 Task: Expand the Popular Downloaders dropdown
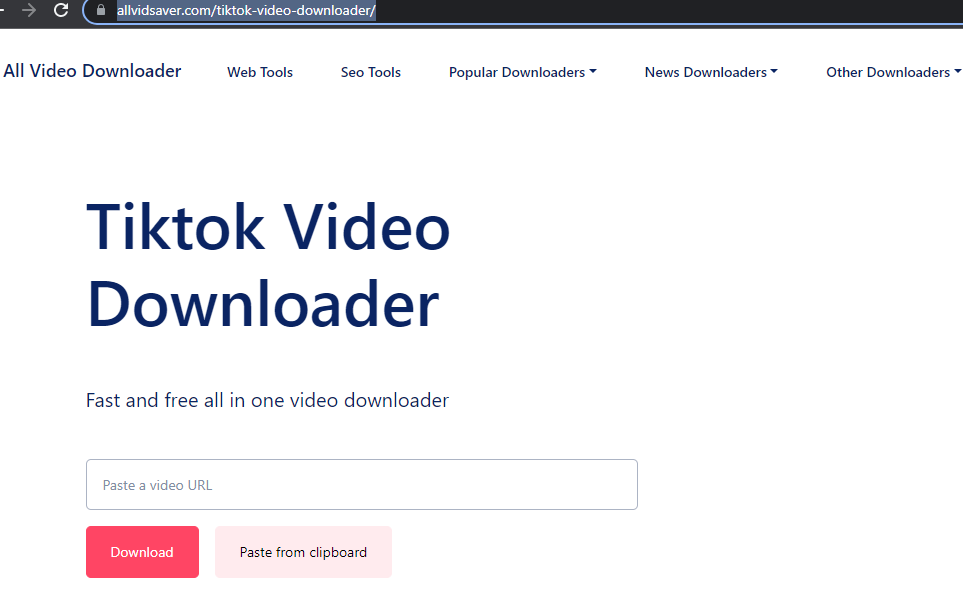pos(523,72)
